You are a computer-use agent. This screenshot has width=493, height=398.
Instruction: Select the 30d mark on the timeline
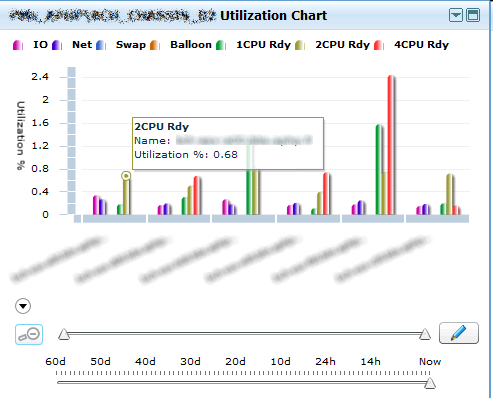(190, 362)
